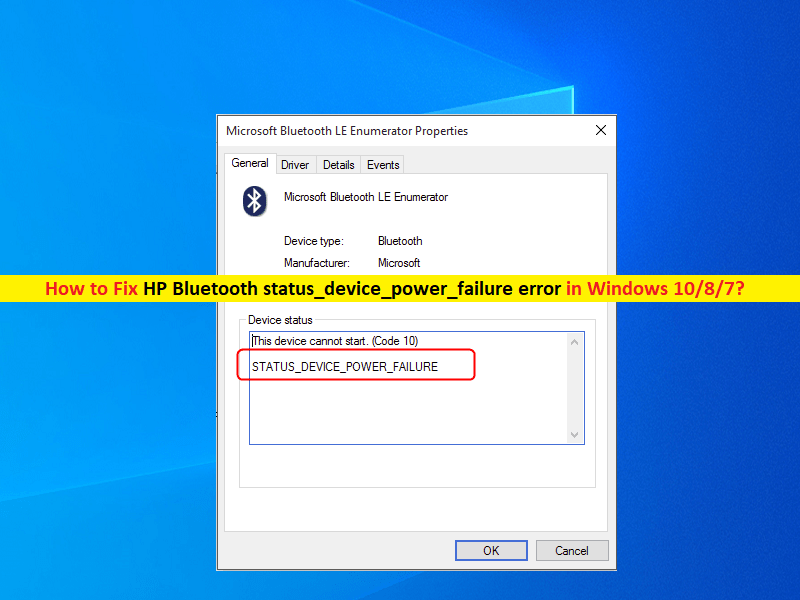Click the Device status scroll down arrow
Screen dimensions: 800x600
coord(574,435)
